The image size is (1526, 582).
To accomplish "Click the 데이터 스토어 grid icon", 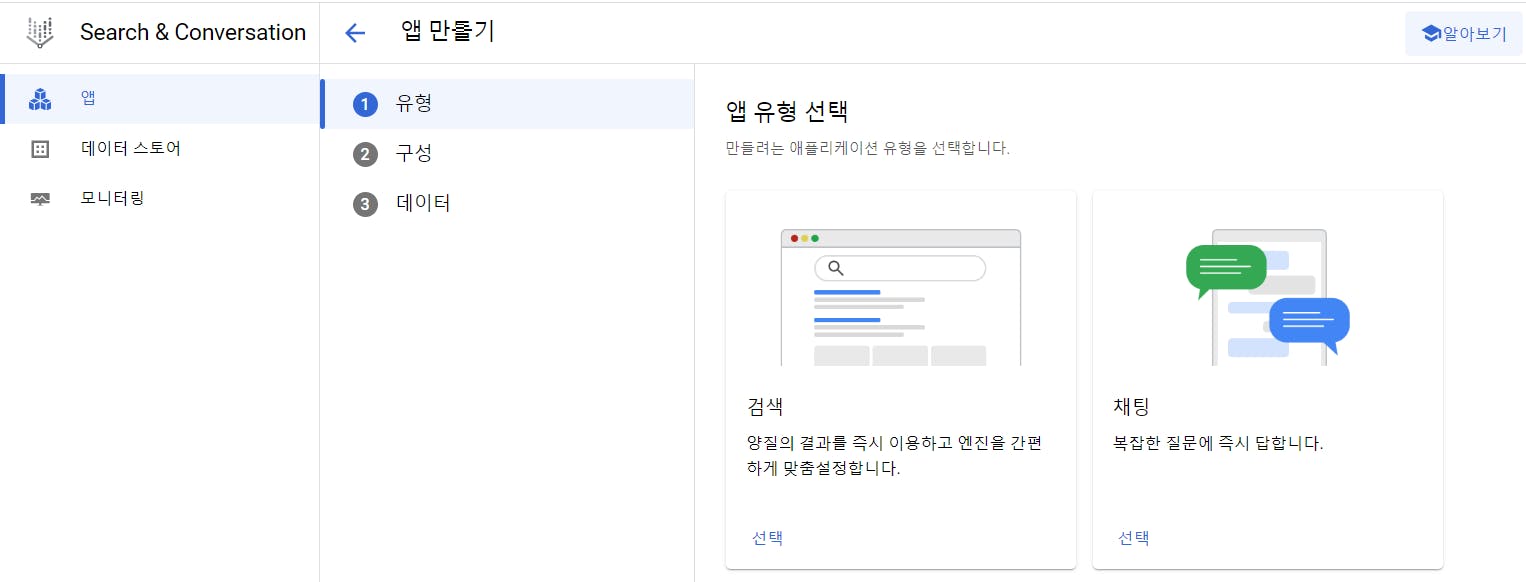I will point(40,149).
